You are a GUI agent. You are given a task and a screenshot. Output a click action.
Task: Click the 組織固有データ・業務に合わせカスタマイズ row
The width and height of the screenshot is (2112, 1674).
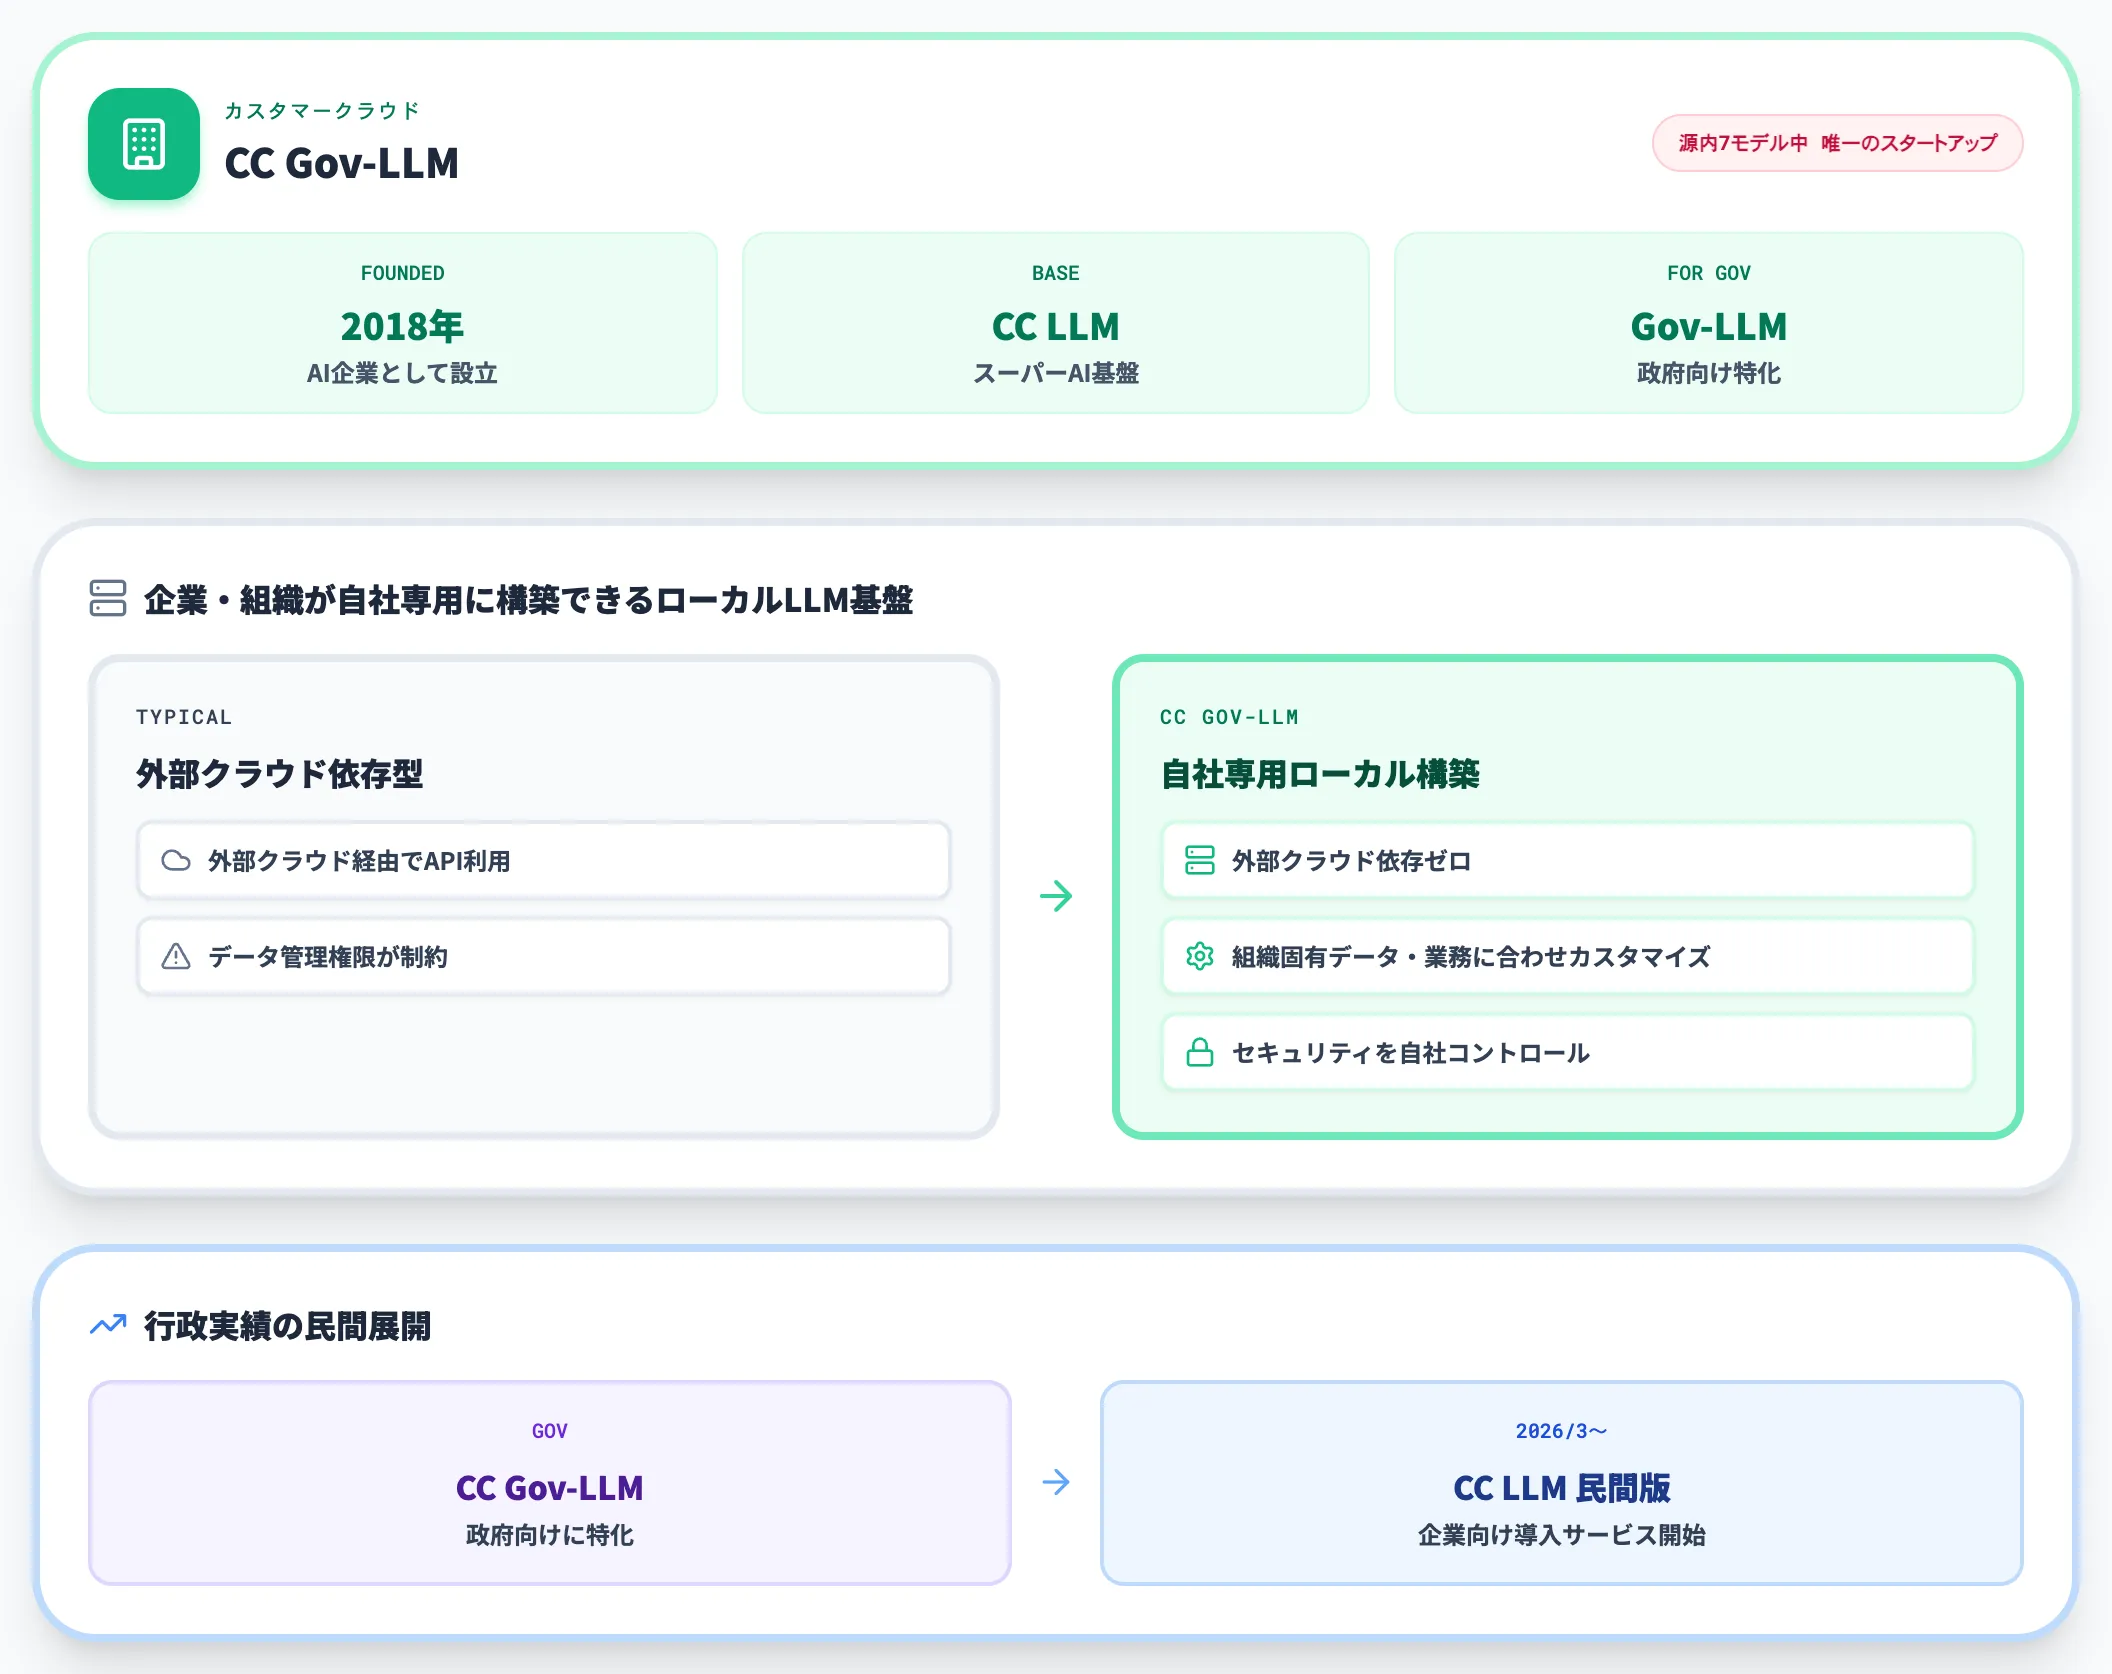[1568, 956]
